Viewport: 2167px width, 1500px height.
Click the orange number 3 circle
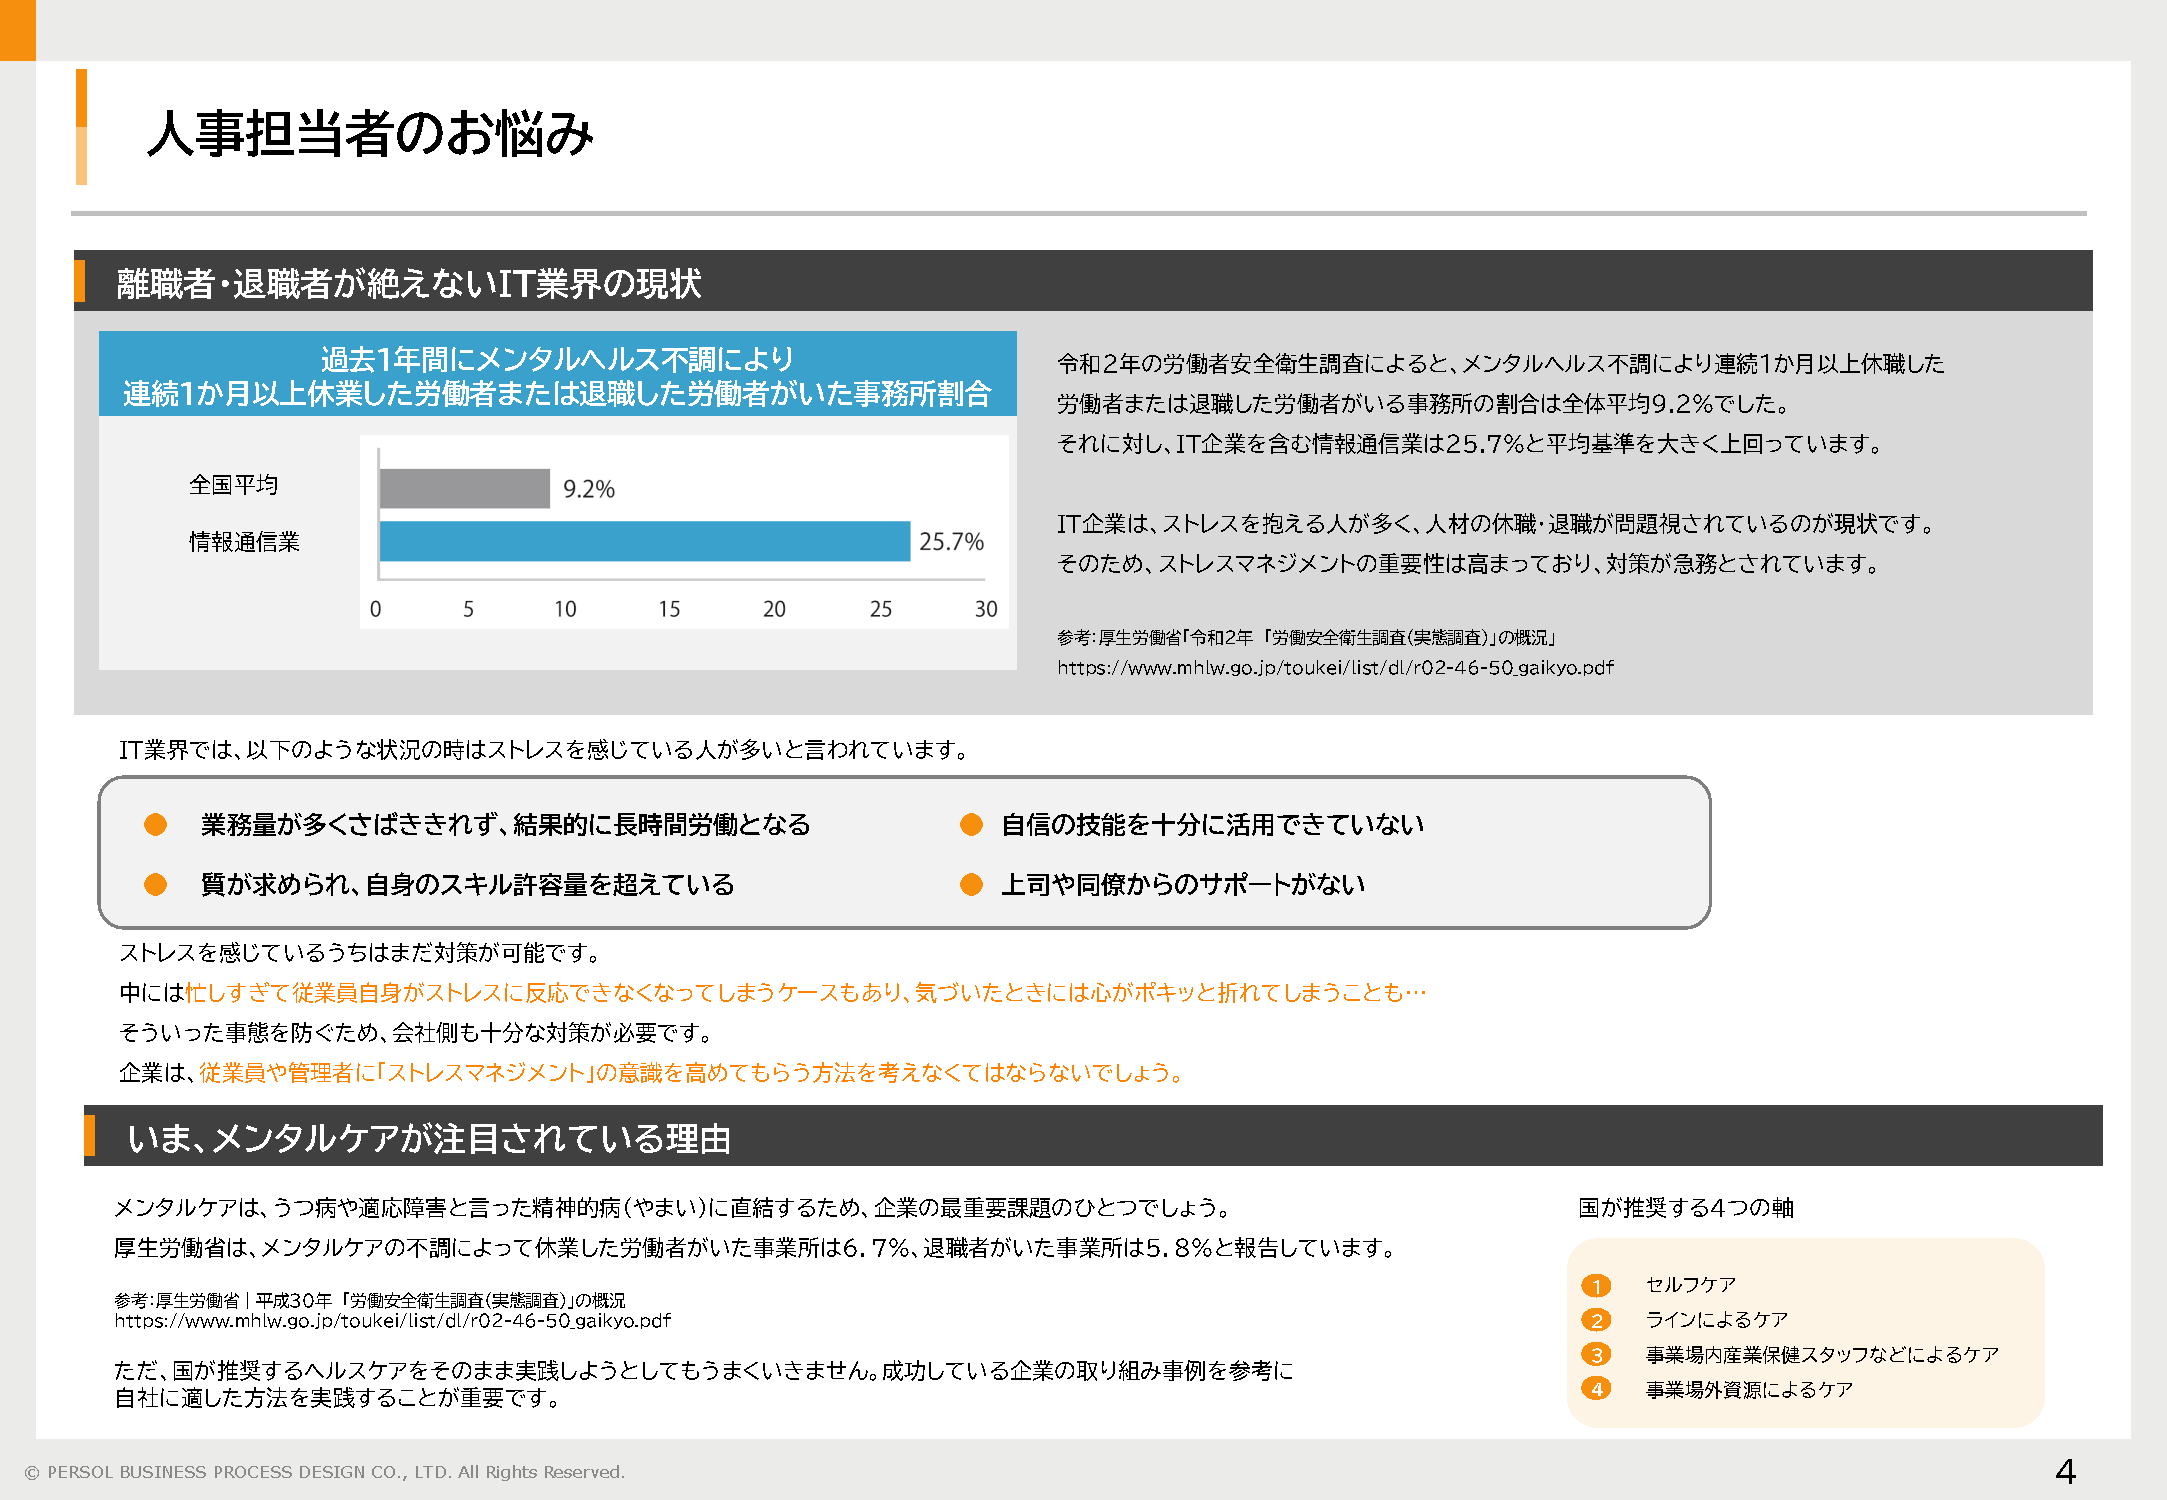[1596, 1355]
